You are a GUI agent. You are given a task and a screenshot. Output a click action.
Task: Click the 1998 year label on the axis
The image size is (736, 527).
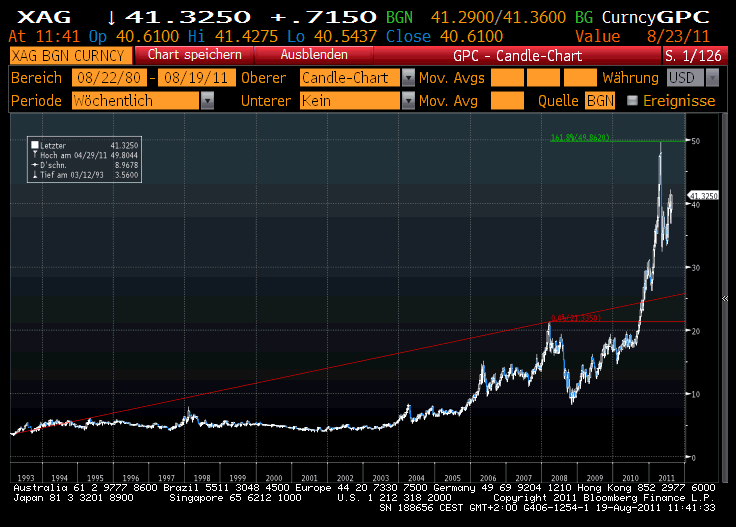(x=202, y=478)
